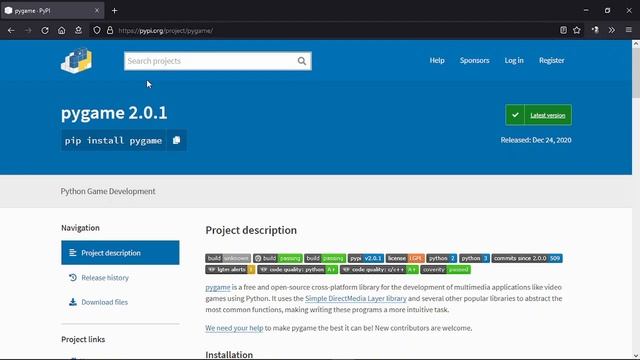The height and width of the screenshot is (360, 640).
Task: Close the pygame PyPI tab
Action: click(97, 11)
